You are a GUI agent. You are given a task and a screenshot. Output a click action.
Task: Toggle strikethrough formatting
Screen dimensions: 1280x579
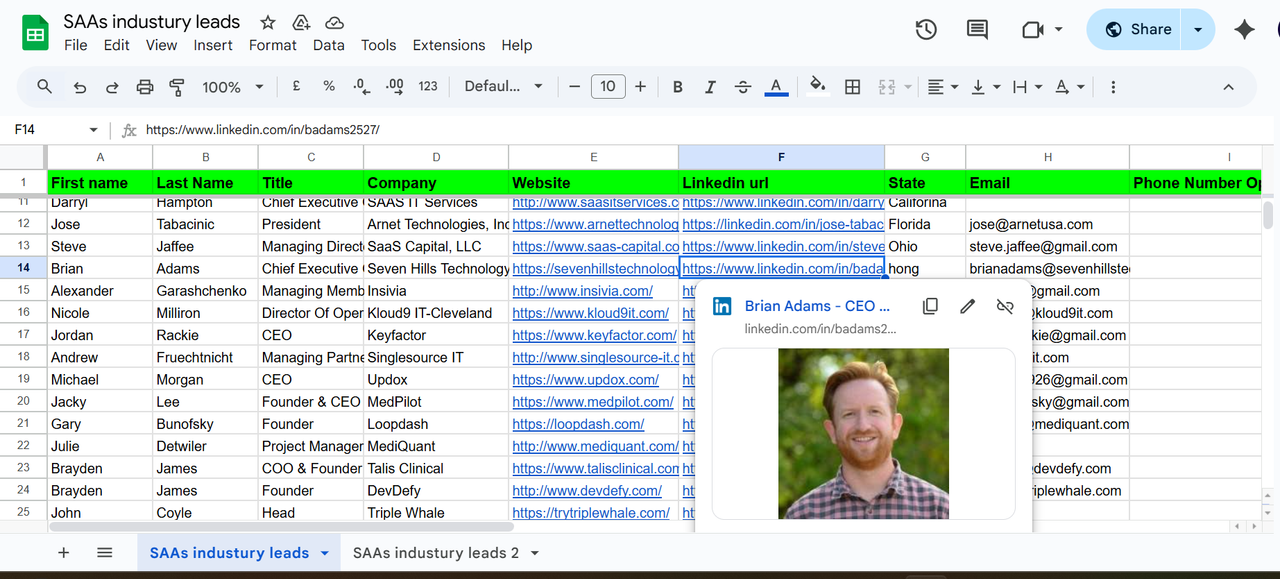[x=743, y=87]
